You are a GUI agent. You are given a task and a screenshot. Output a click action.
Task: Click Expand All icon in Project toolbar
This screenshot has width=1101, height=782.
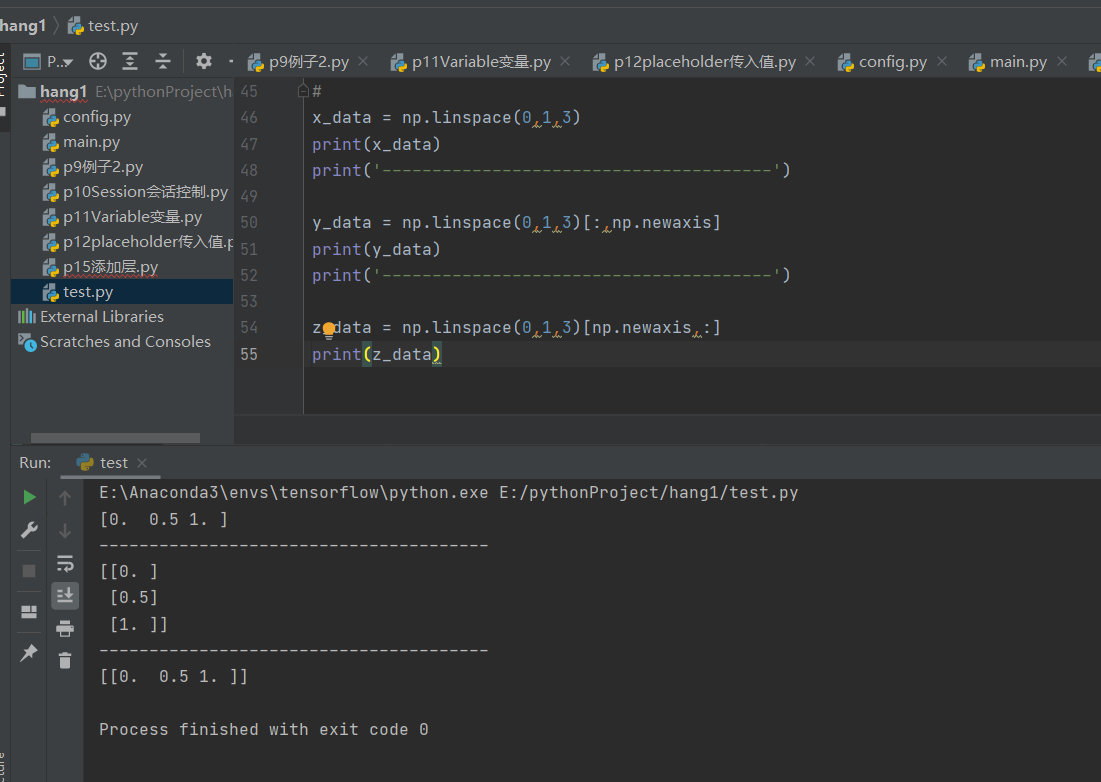click(130, 62)
